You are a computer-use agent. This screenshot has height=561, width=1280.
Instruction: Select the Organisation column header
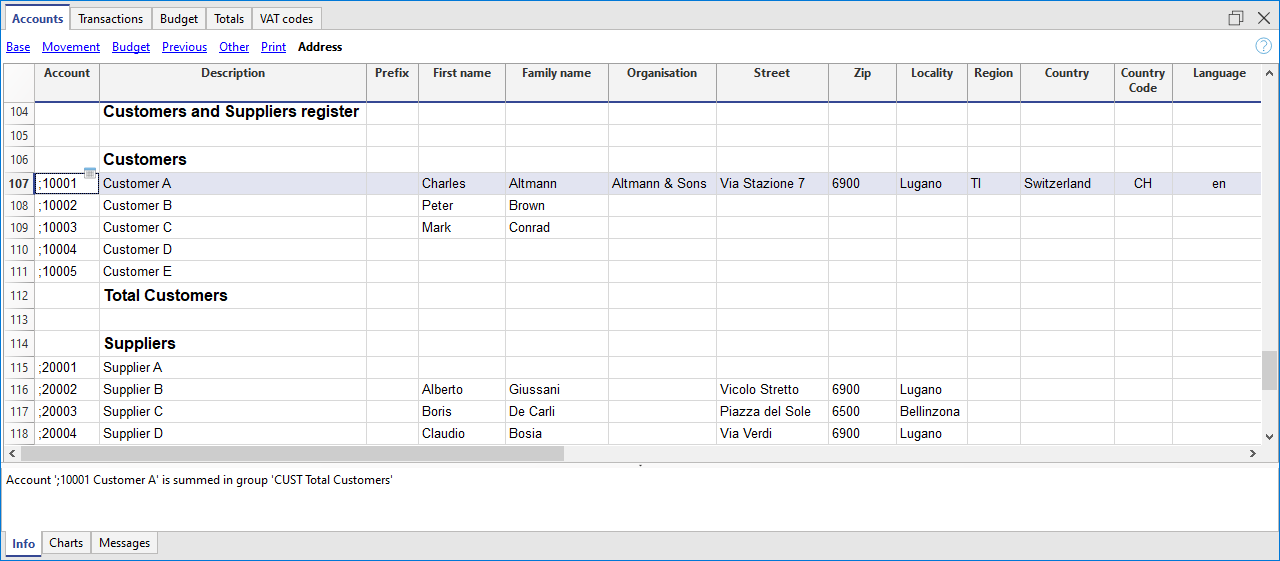[662, 82]
